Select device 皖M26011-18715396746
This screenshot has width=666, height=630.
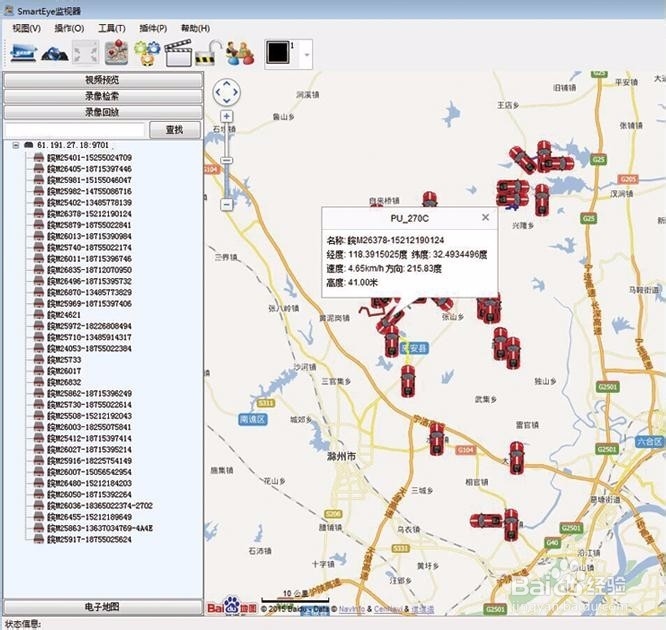(x=89, y=259)
